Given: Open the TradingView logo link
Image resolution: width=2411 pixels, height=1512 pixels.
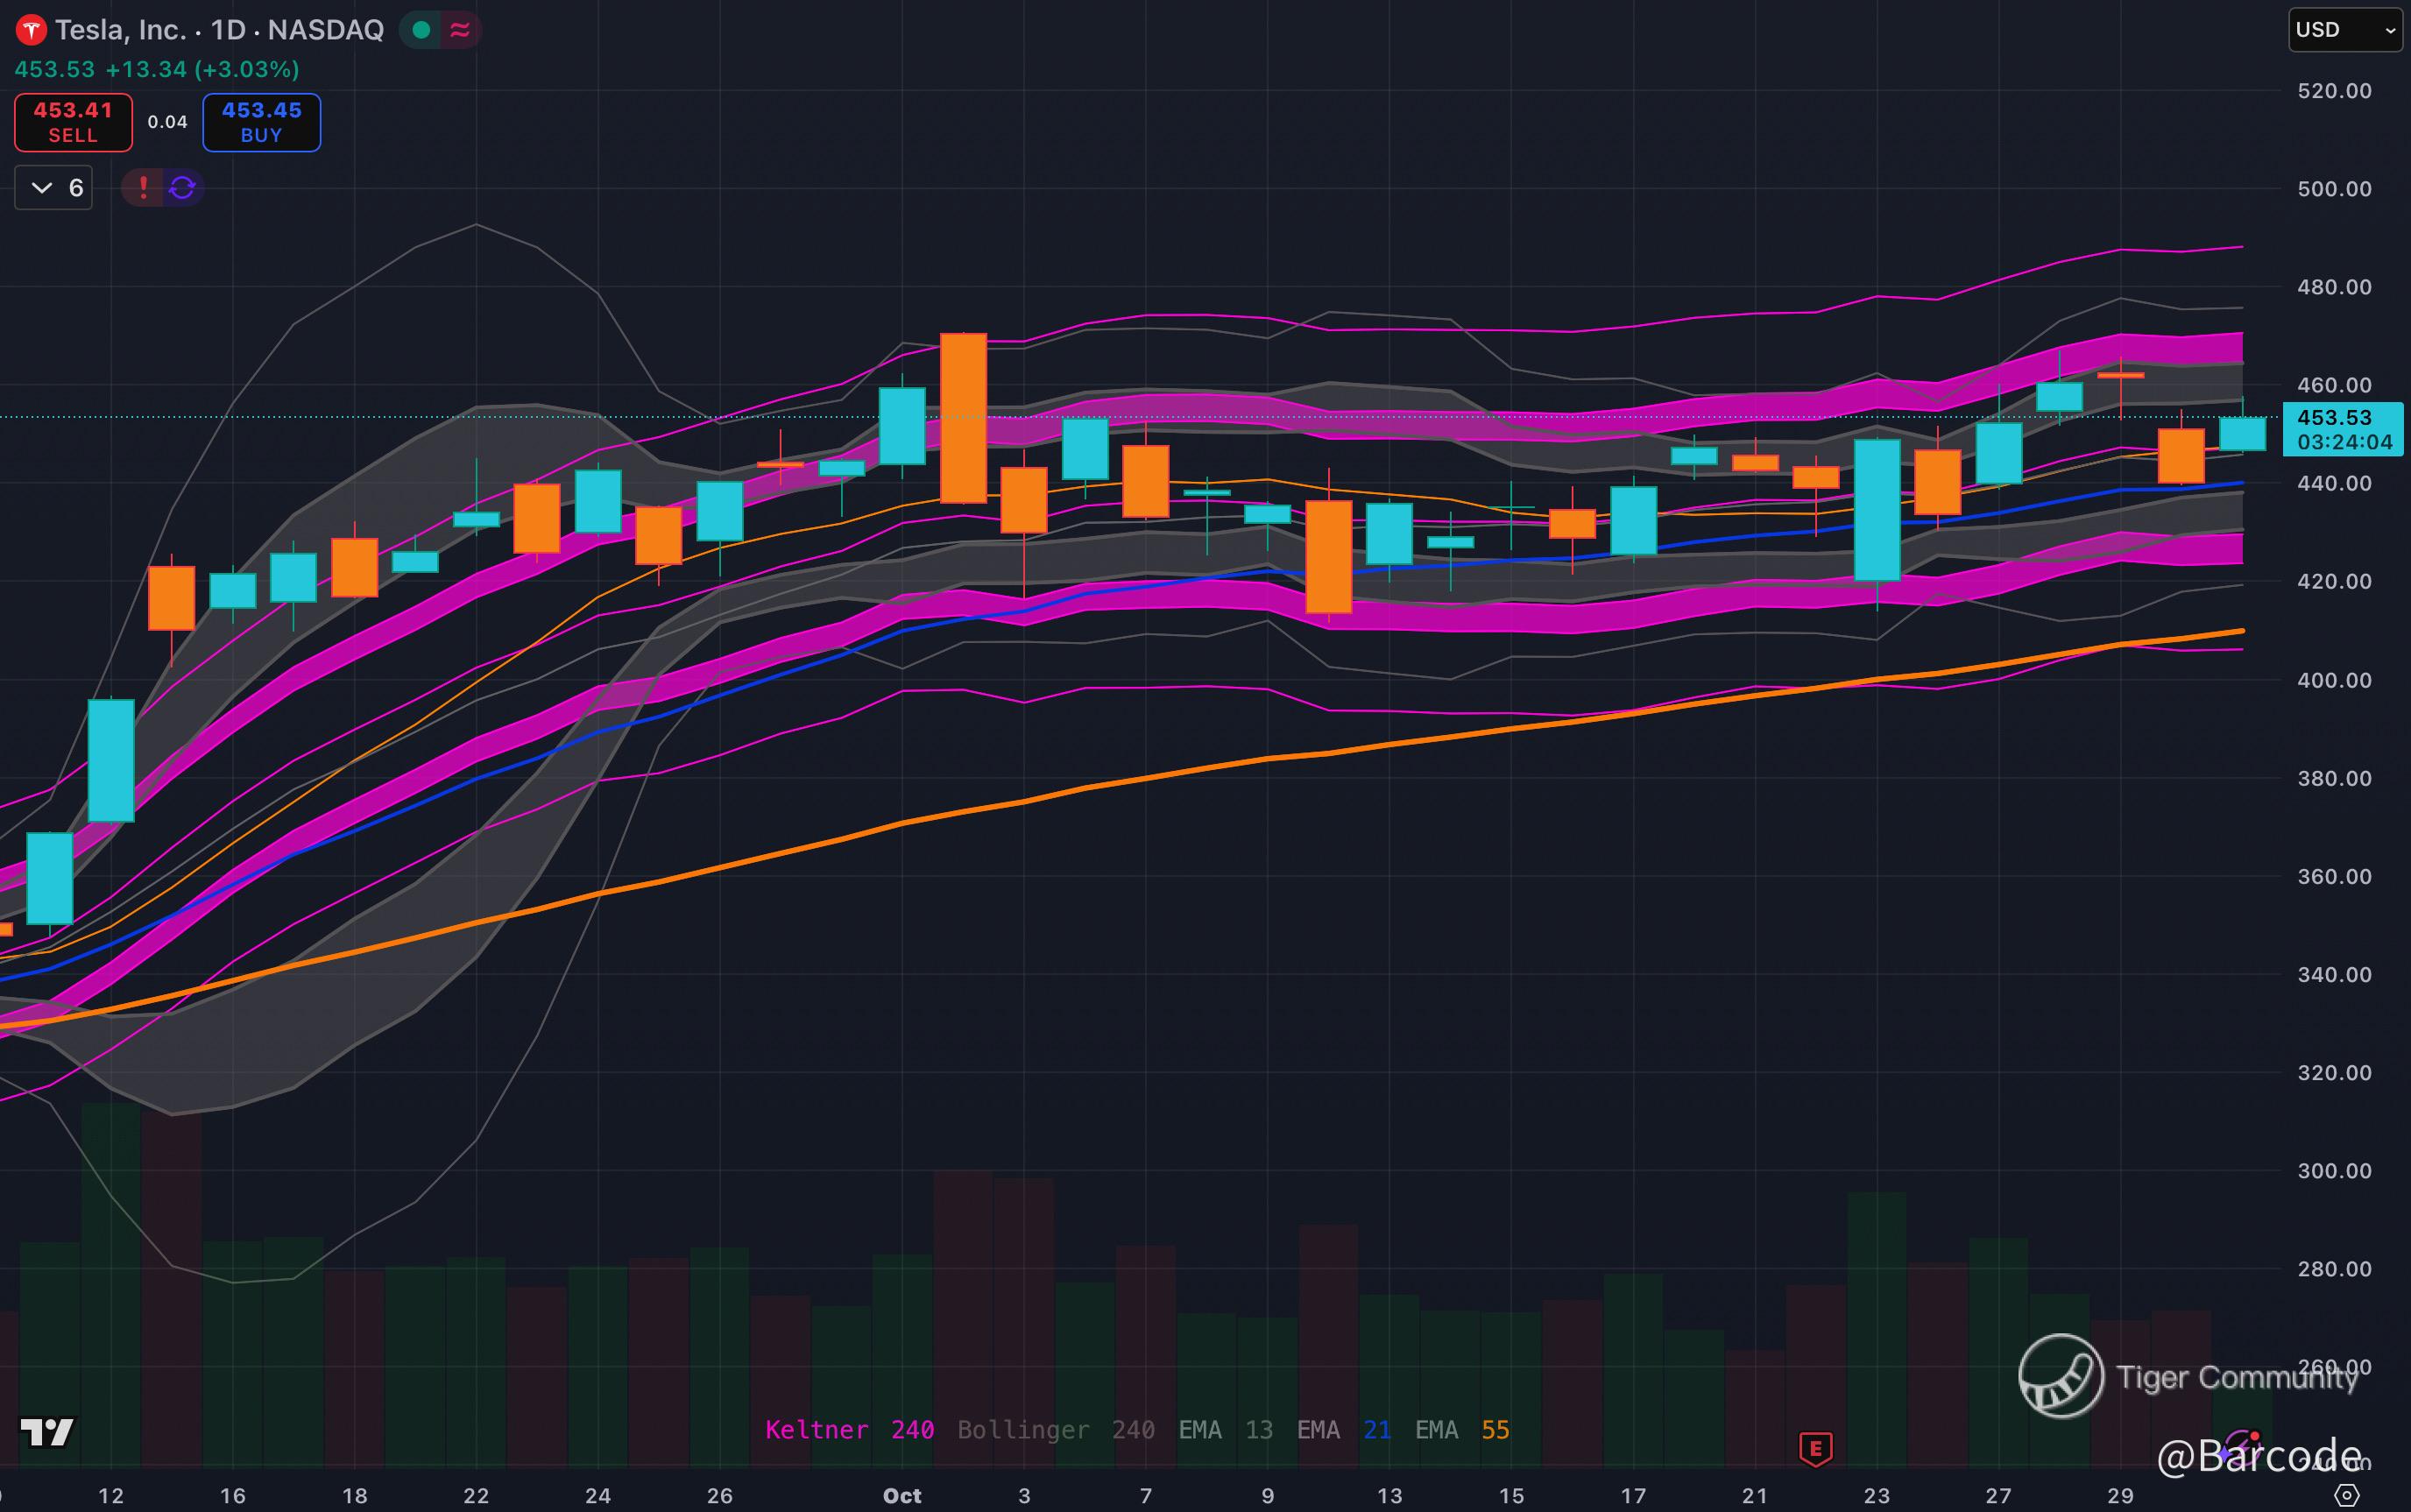Looking at the screenshot, I should (46, 1432).
